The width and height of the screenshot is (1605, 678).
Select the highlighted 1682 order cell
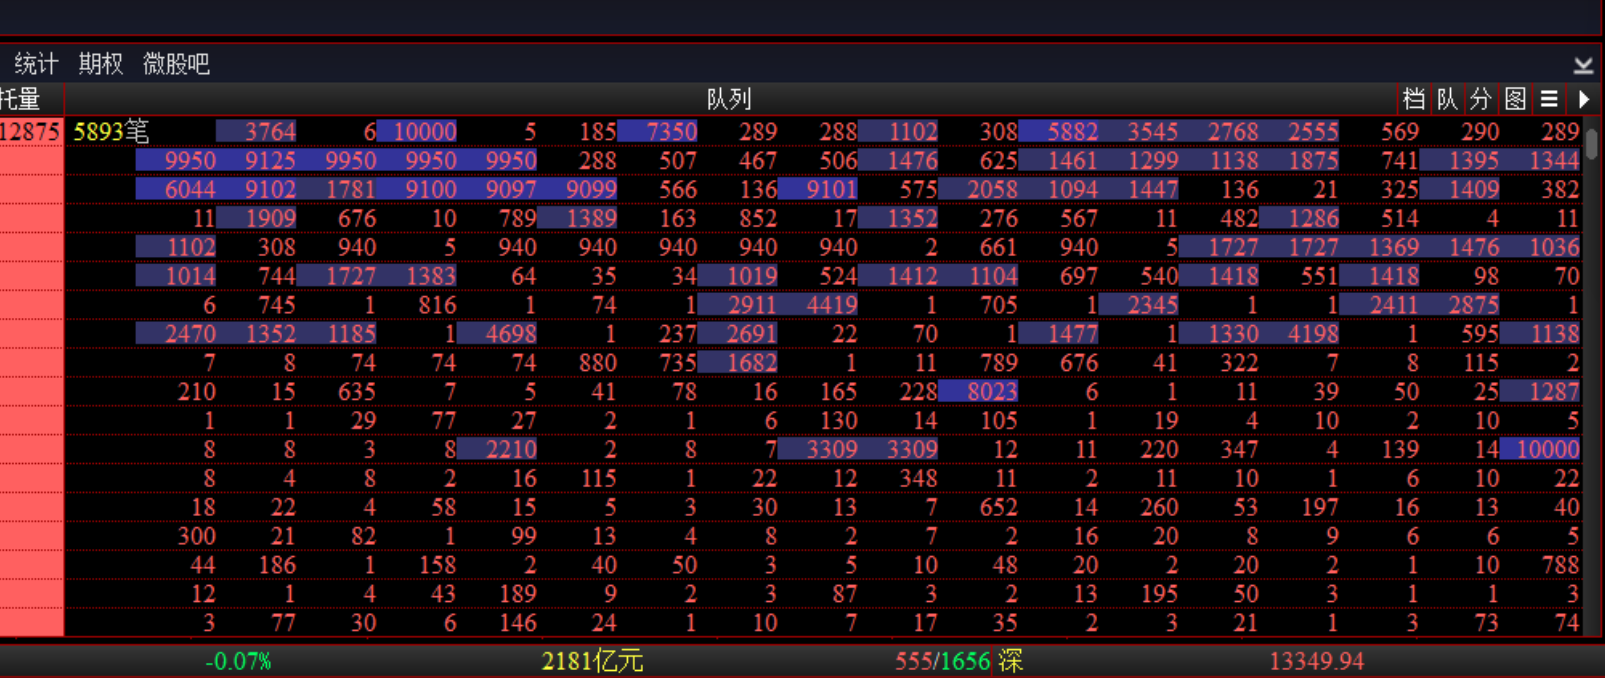click(x=738, y=364)
